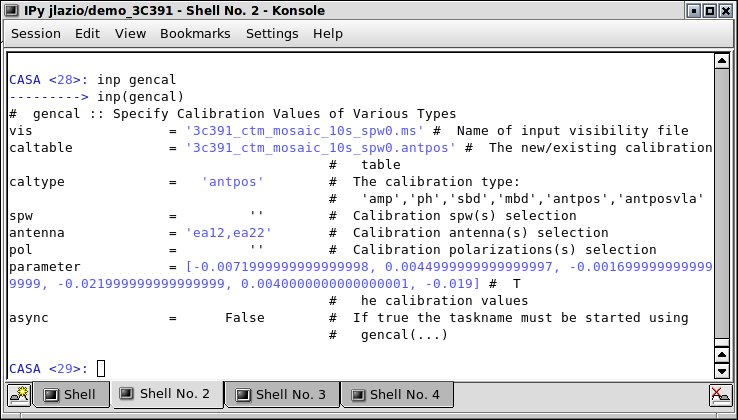The height and width of the screenshot is (420, 738).
Task: Switch to the Shell No. 3 tab
Action: tap(281, 395)
